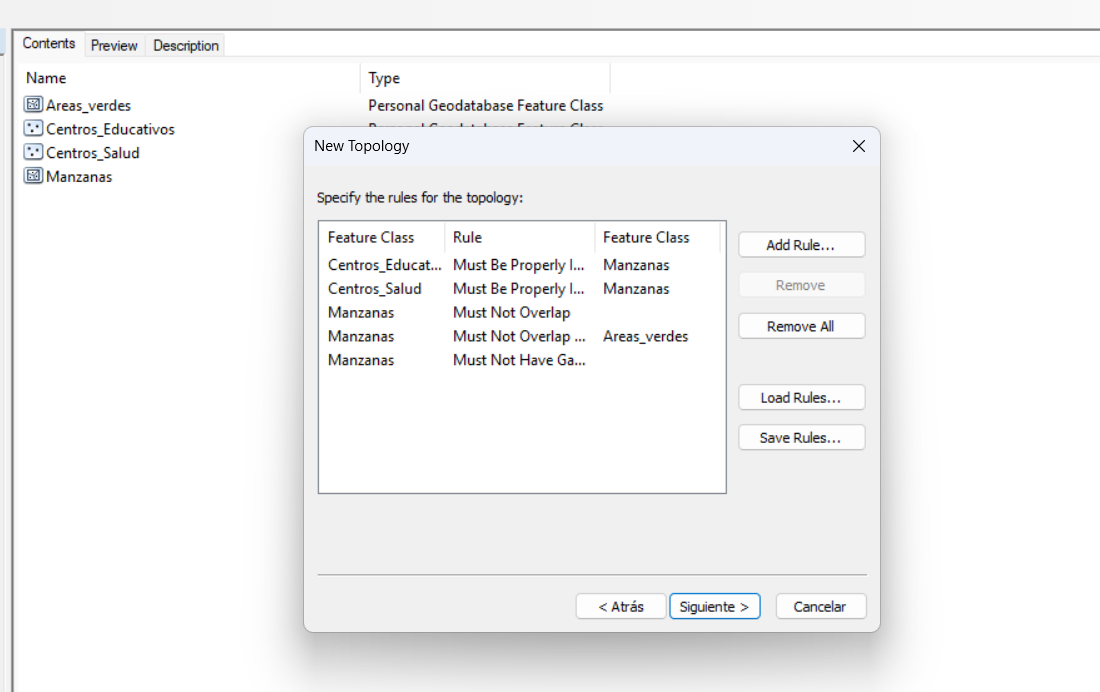Go to next step with Siguiente
The width and height of the screenshot is (1100, 692).
[x=714, y=607]
